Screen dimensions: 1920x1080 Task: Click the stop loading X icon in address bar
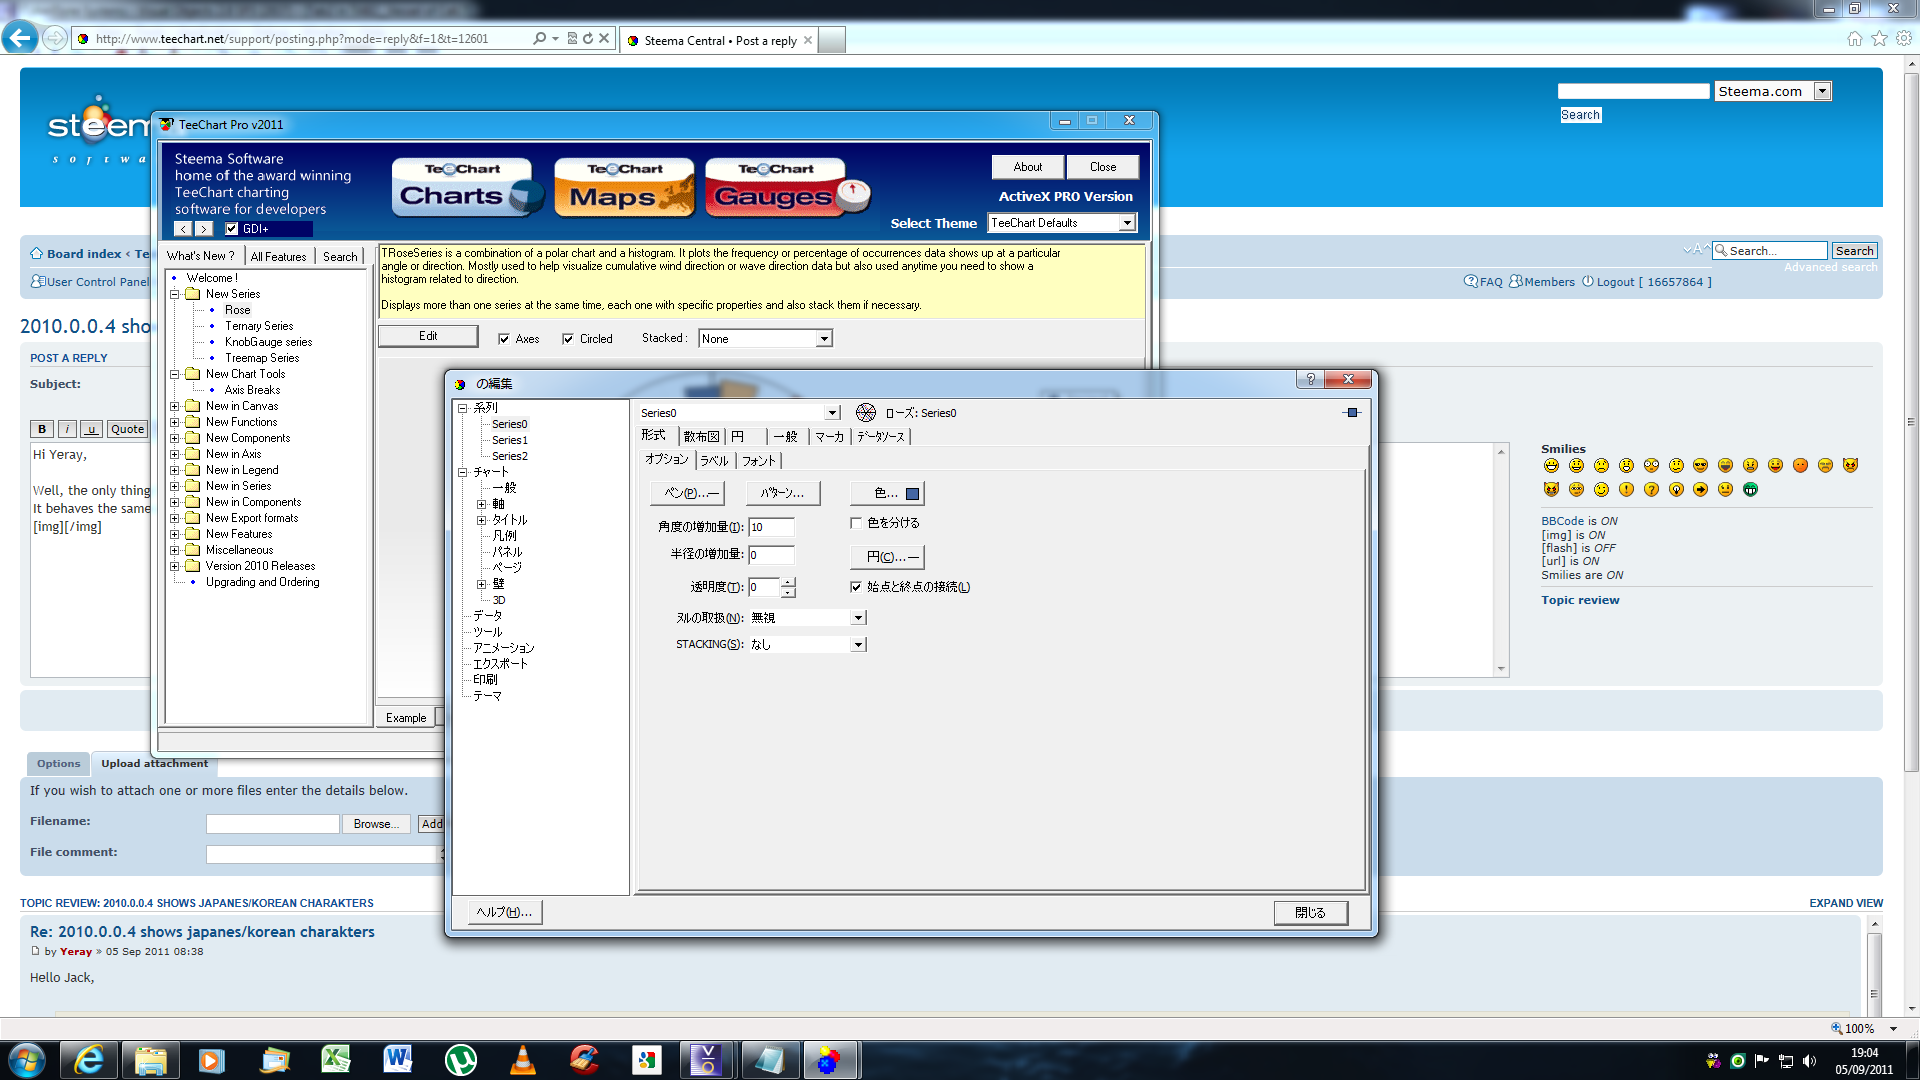pos(604,38)
